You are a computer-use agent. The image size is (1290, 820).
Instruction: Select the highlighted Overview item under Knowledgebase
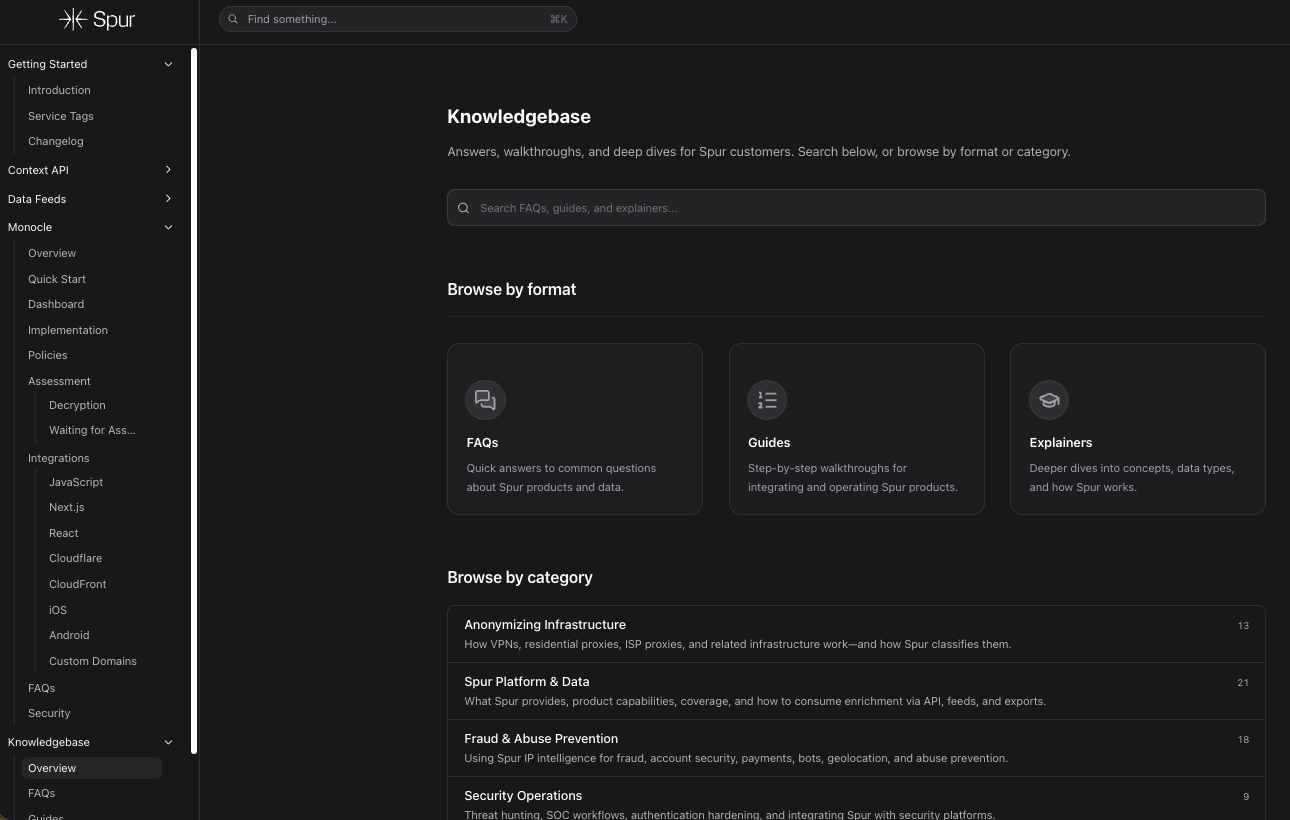point(92,768)
